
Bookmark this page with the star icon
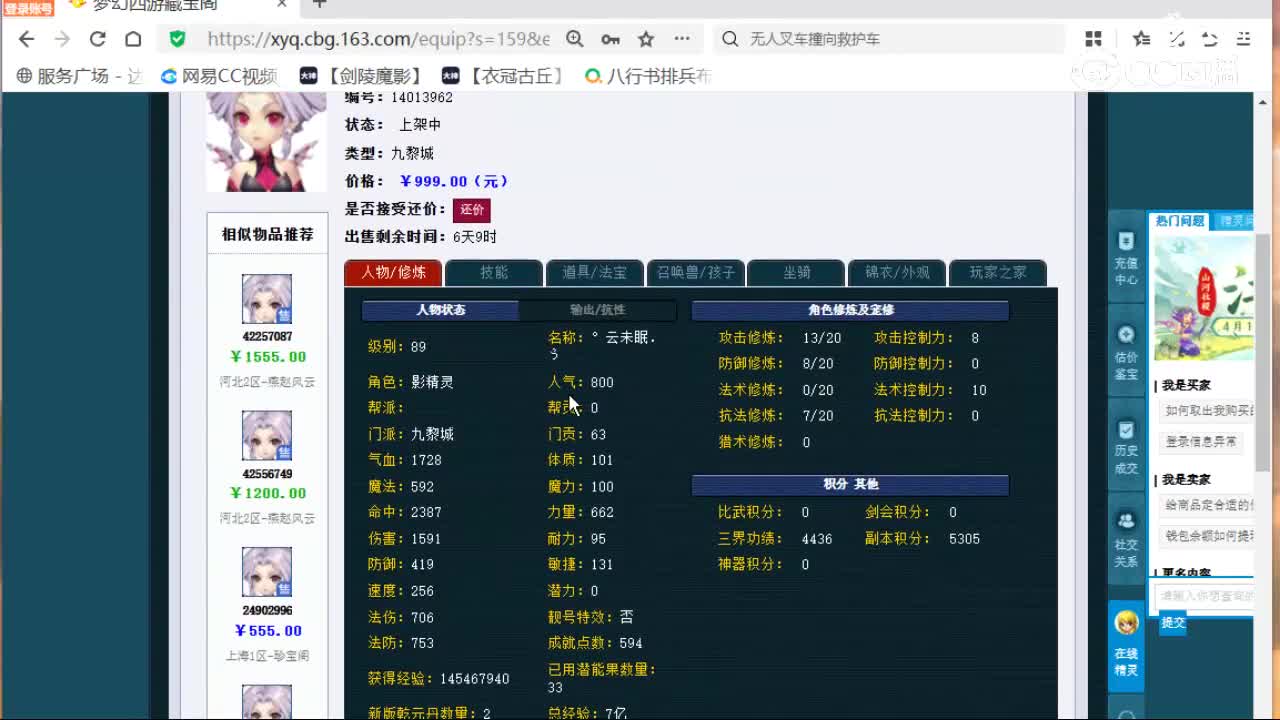click(646, 39)
